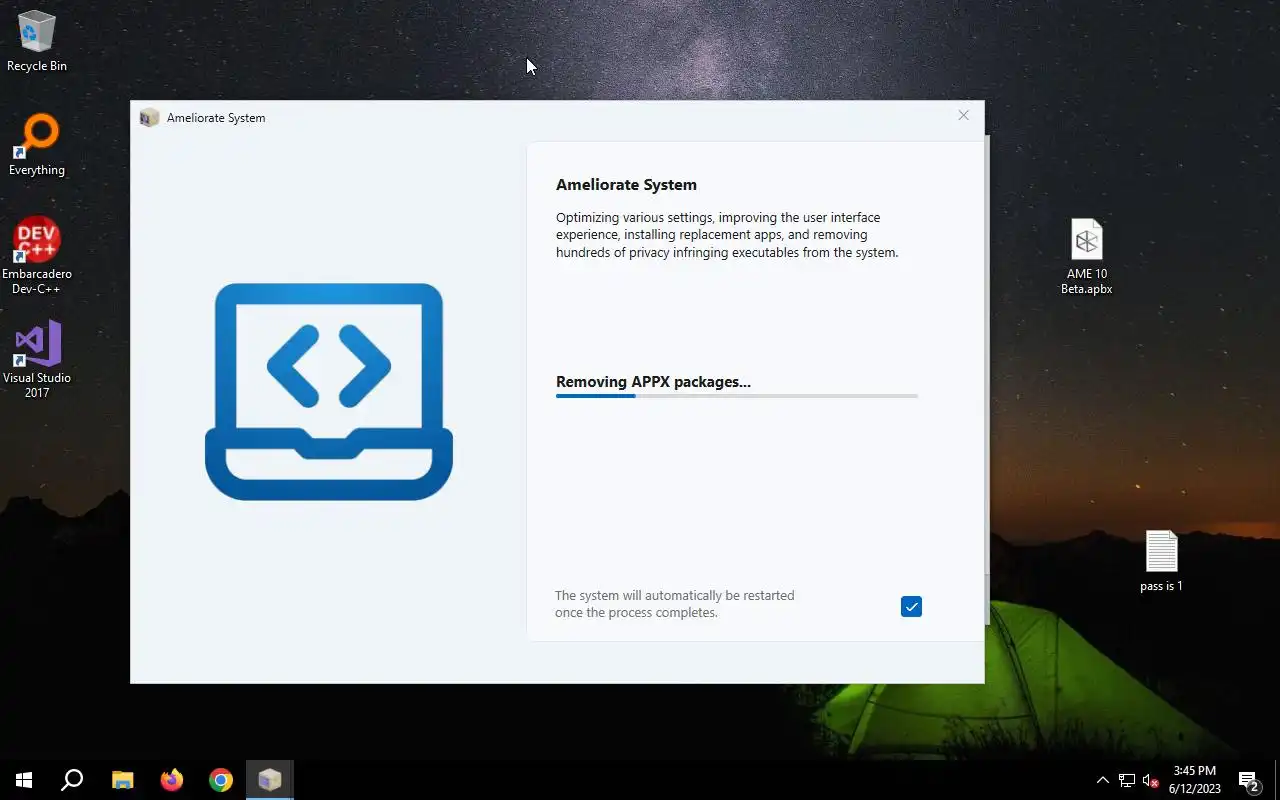Viewport: 1280px width, 800px height.
Task: Launch Firefox from the taskbar
Action: (172, 780)
